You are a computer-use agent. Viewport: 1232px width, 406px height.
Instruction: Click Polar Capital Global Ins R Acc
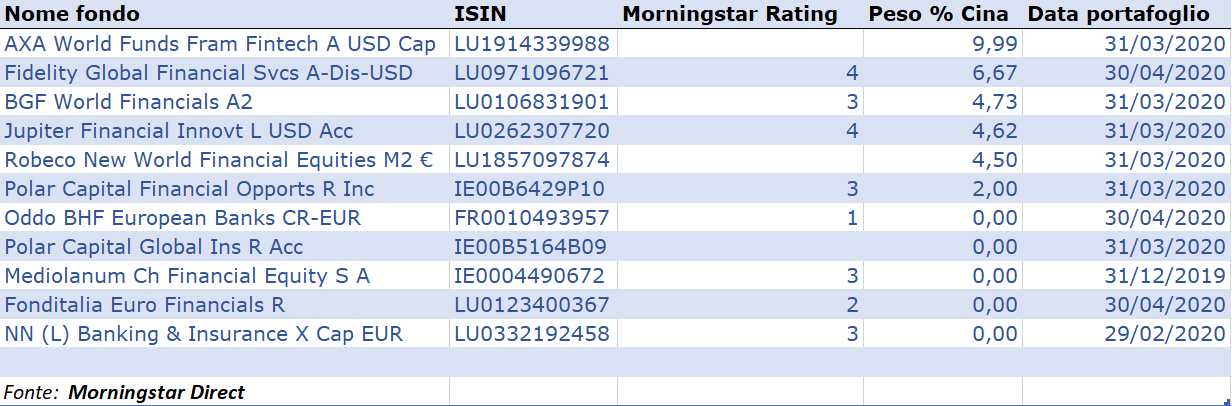(x=154, y=247)
